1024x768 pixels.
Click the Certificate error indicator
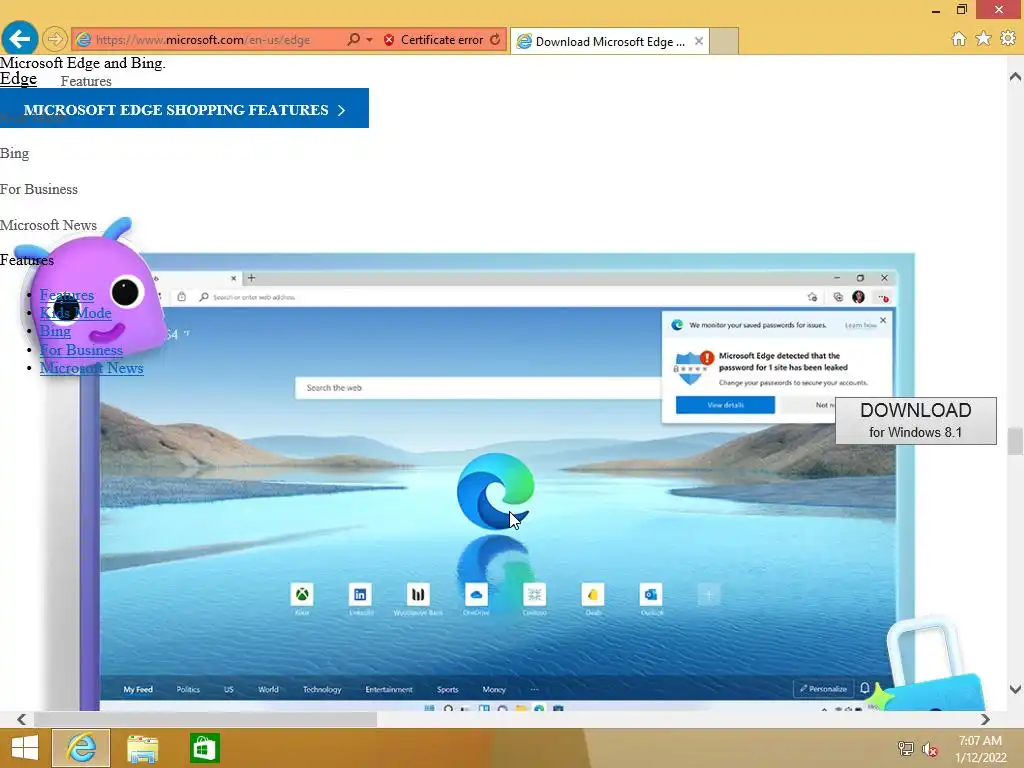(x=434, y=40)
